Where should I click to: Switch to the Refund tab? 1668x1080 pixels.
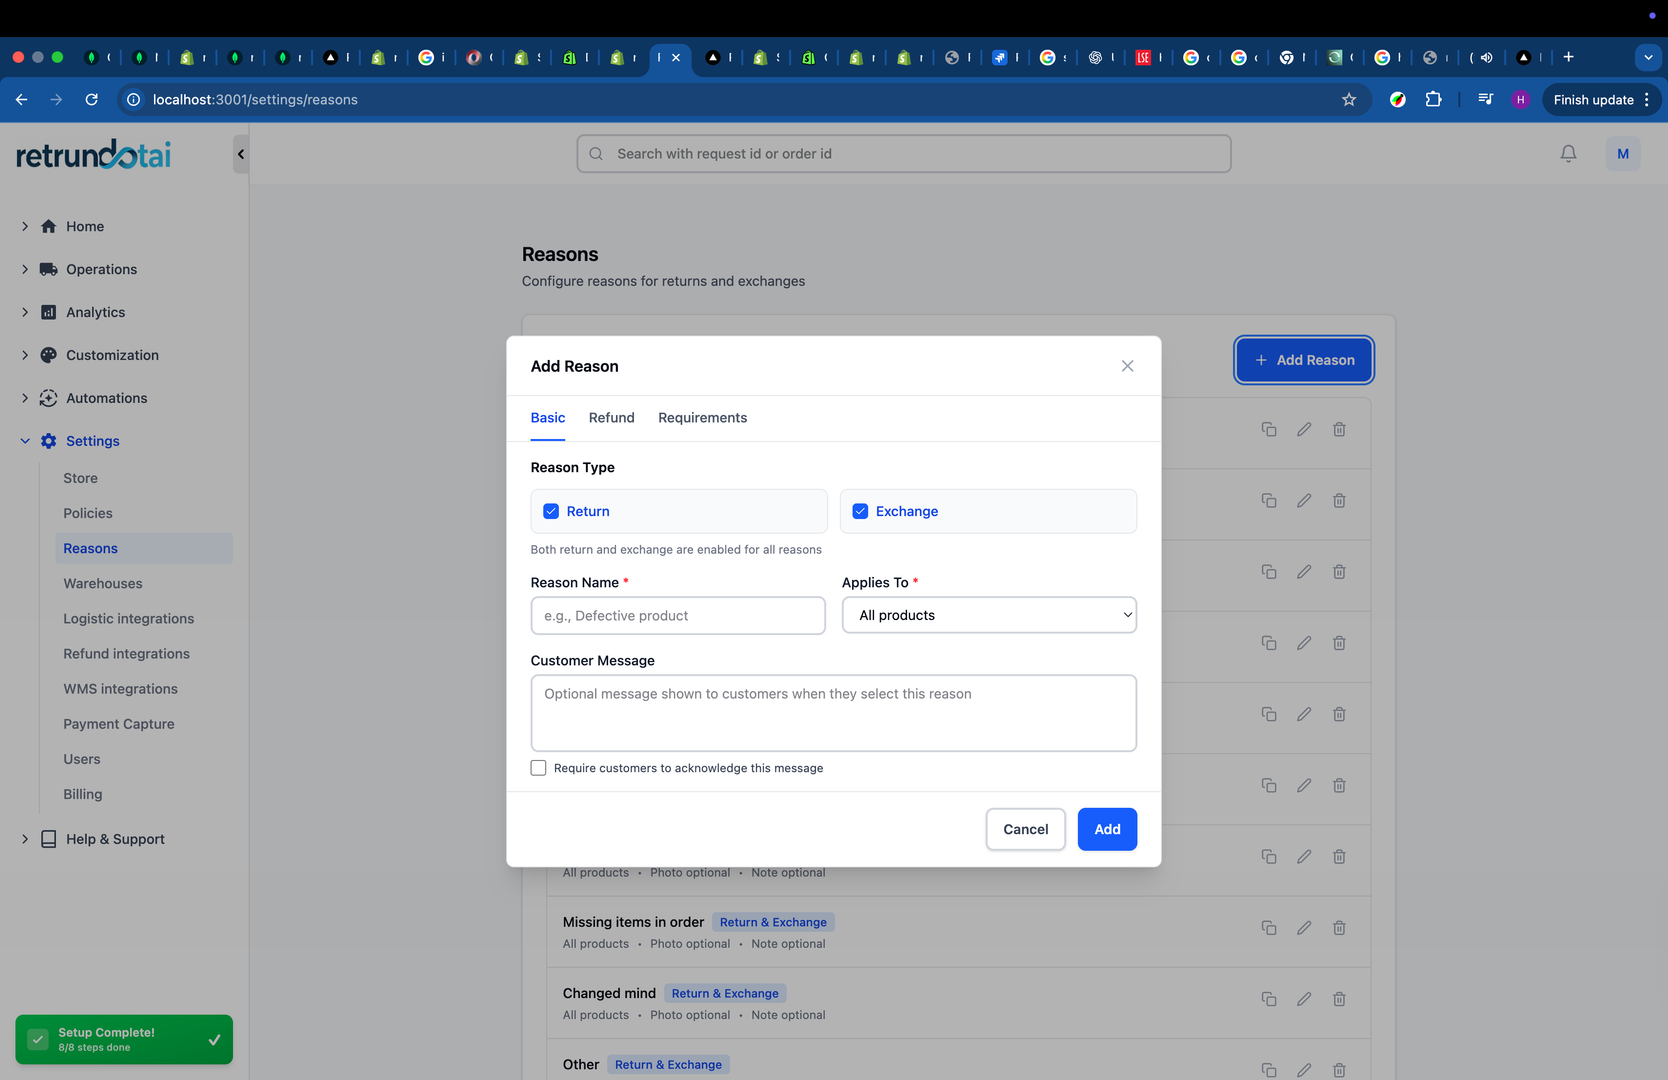pos(611,418)
